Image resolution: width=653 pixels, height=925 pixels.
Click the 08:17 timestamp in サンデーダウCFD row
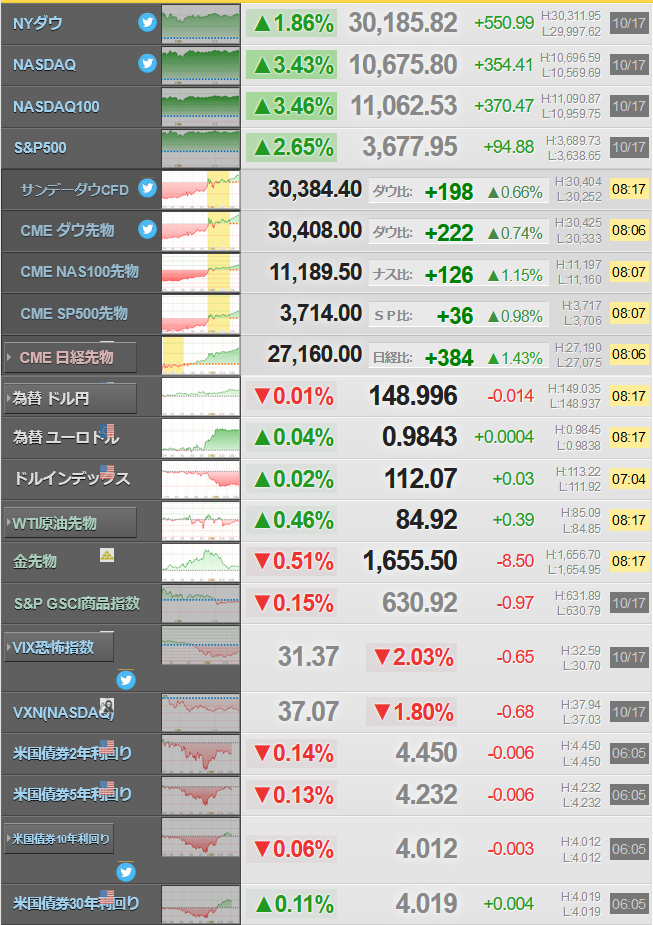(629, 189)
